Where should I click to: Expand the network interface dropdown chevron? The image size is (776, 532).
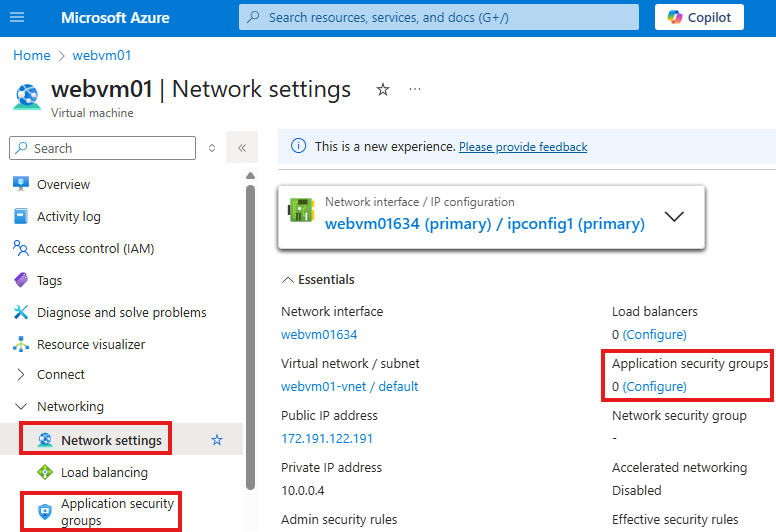[x=674, y=217]
